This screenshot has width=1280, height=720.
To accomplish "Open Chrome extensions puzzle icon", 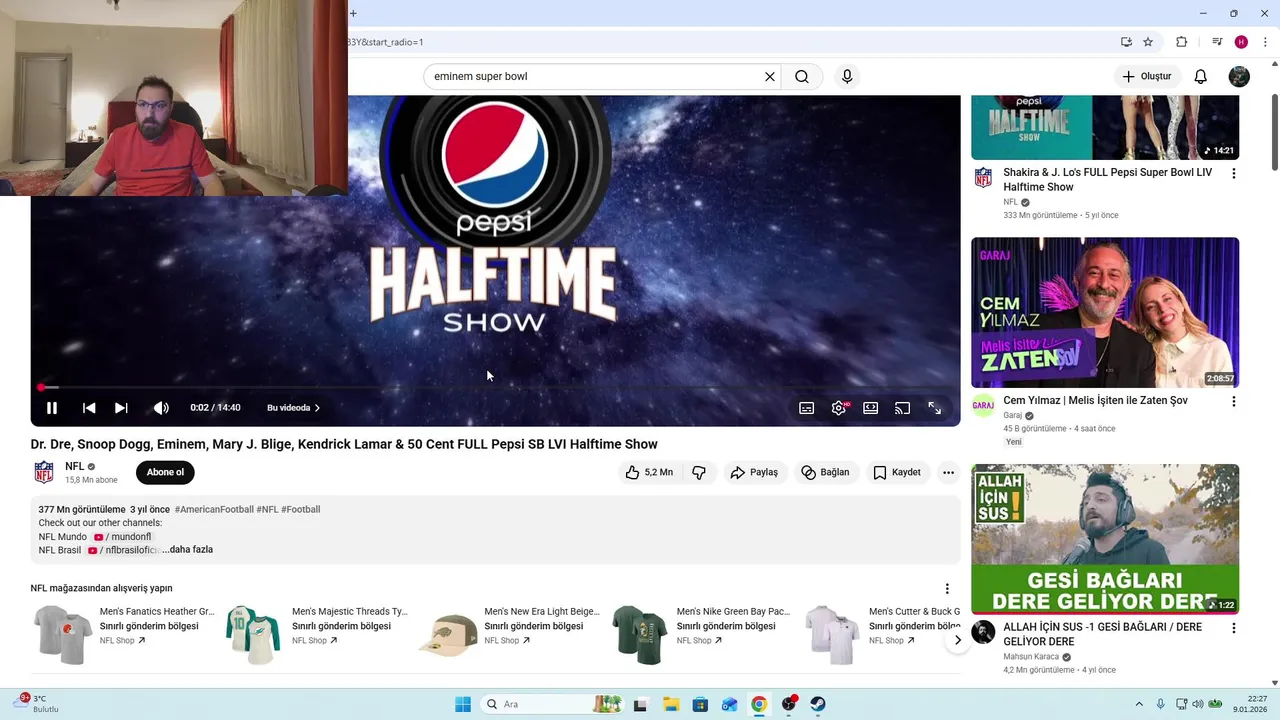I will 1181,42.
